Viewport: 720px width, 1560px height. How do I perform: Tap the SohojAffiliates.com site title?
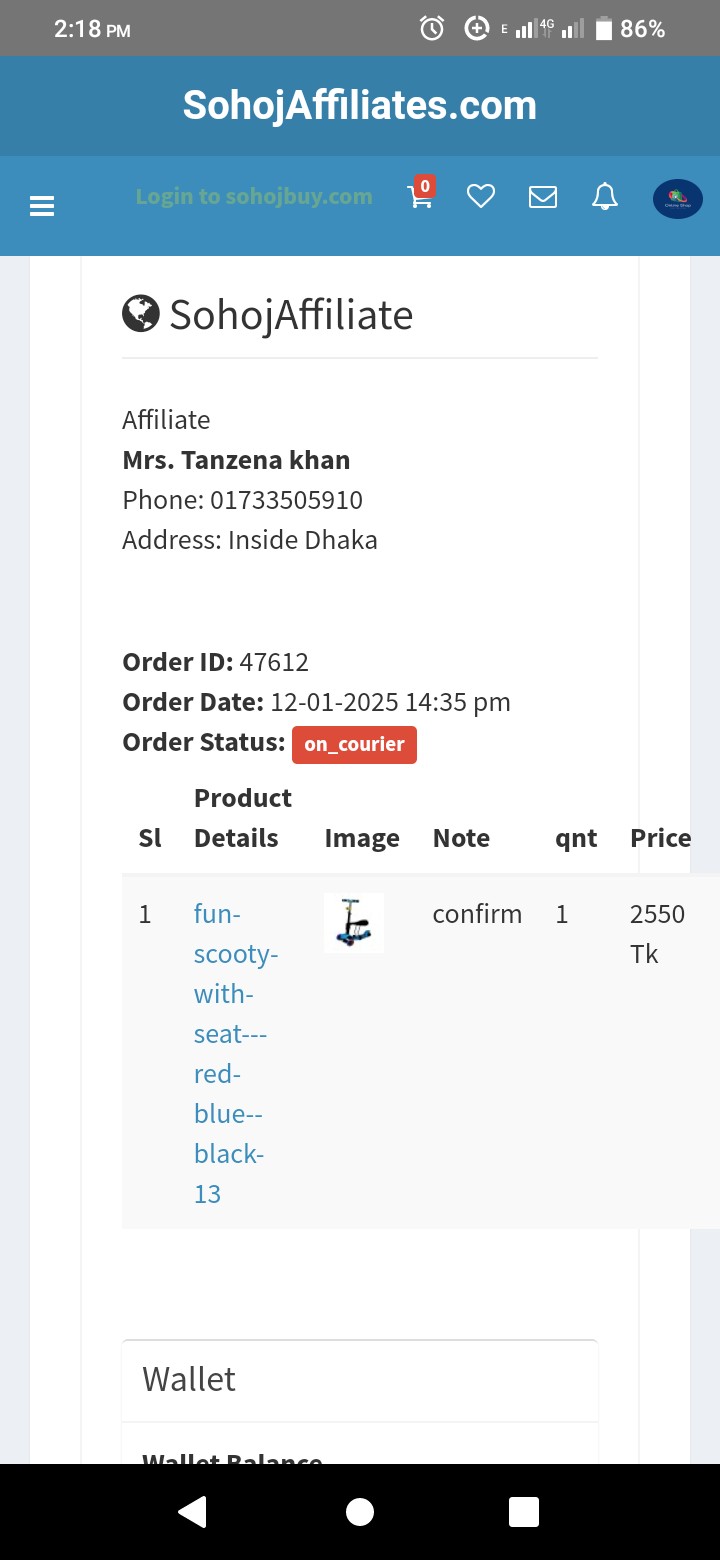[x=360, y=105]
